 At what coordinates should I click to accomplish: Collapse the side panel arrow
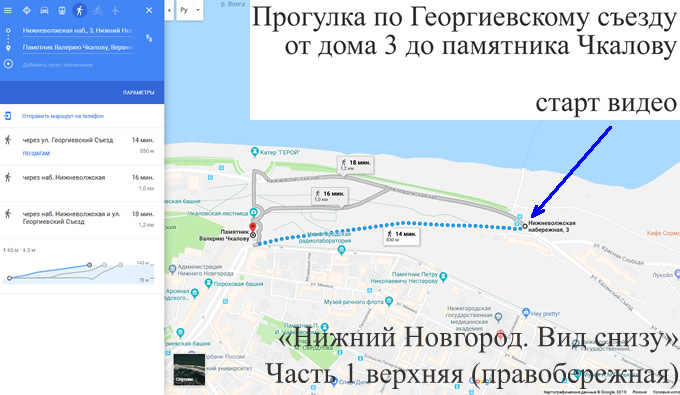click(x=169, y=10)
